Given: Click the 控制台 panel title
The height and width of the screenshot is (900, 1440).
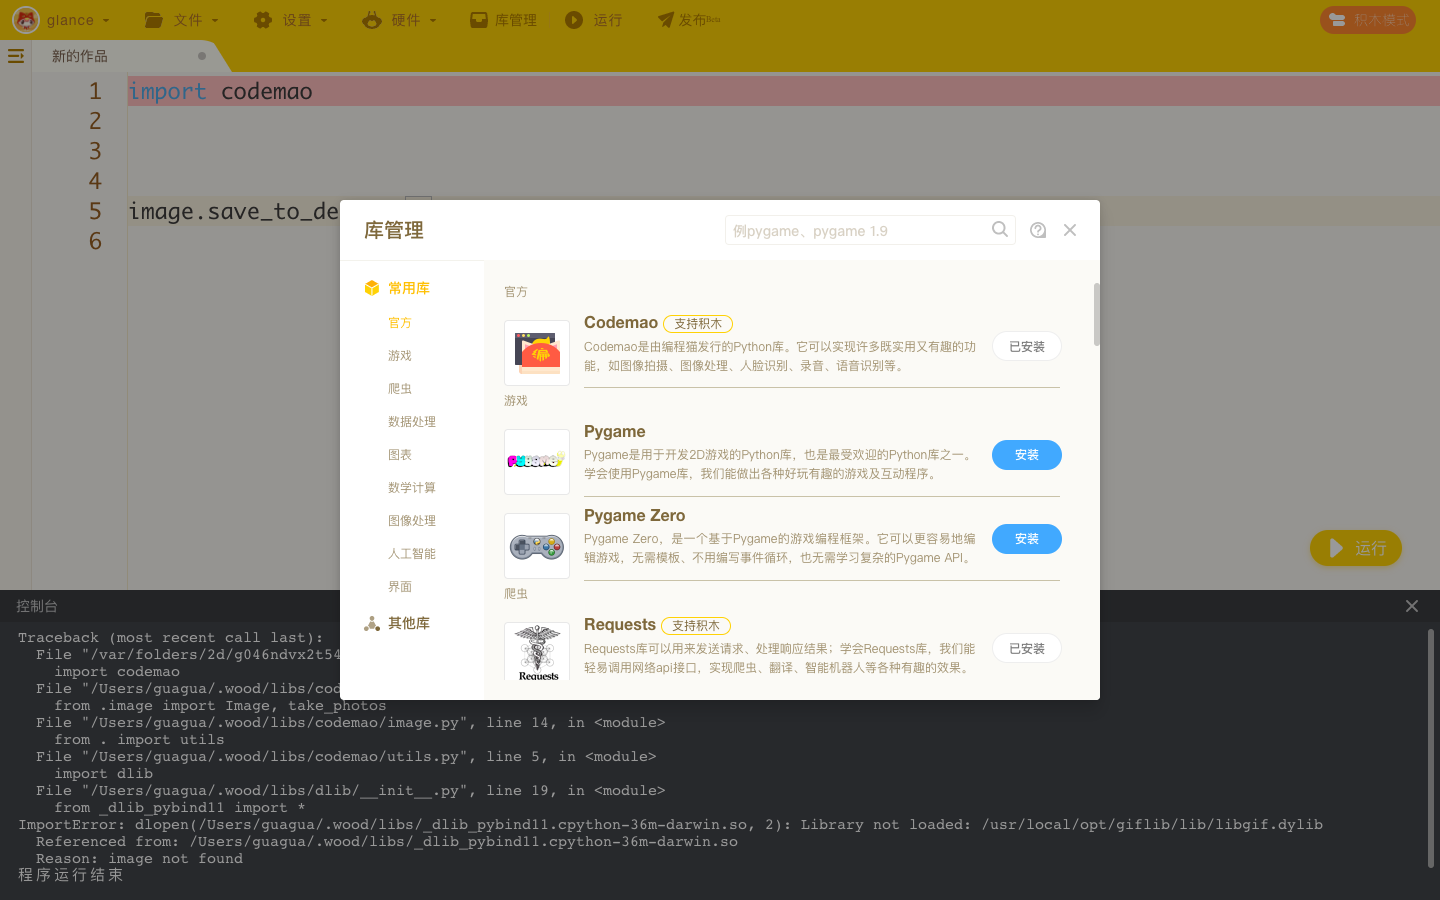Looking at the screenshot, I should click(37, 606).
